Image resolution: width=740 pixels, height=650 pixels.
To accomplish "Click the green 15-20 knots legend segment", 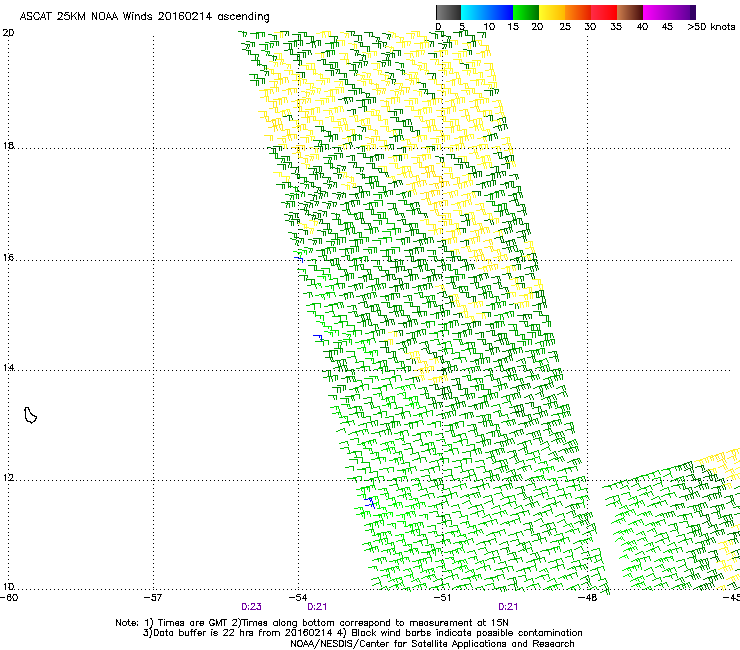I will 526,12.
